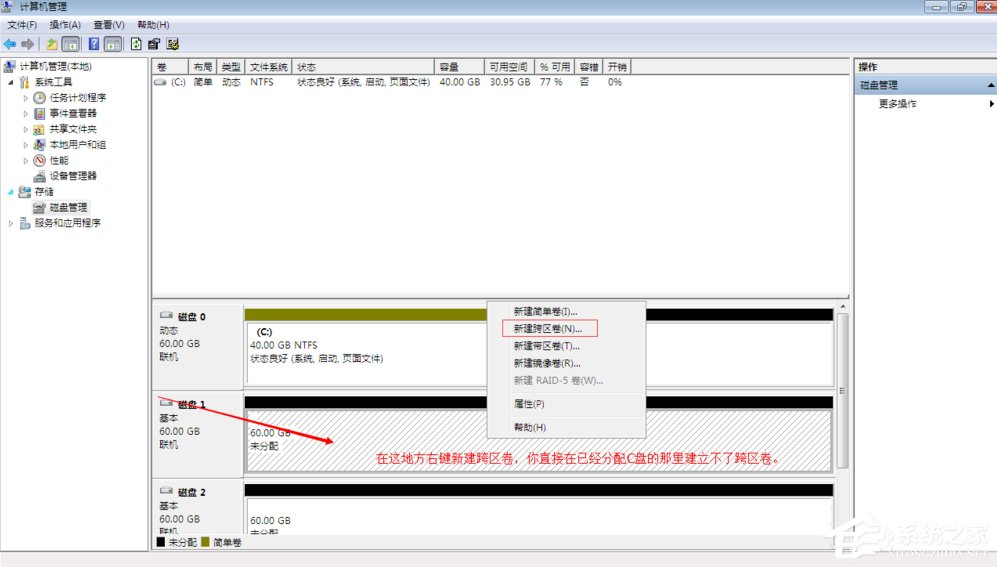Select the 性能 monitor icon

(39, 160)
